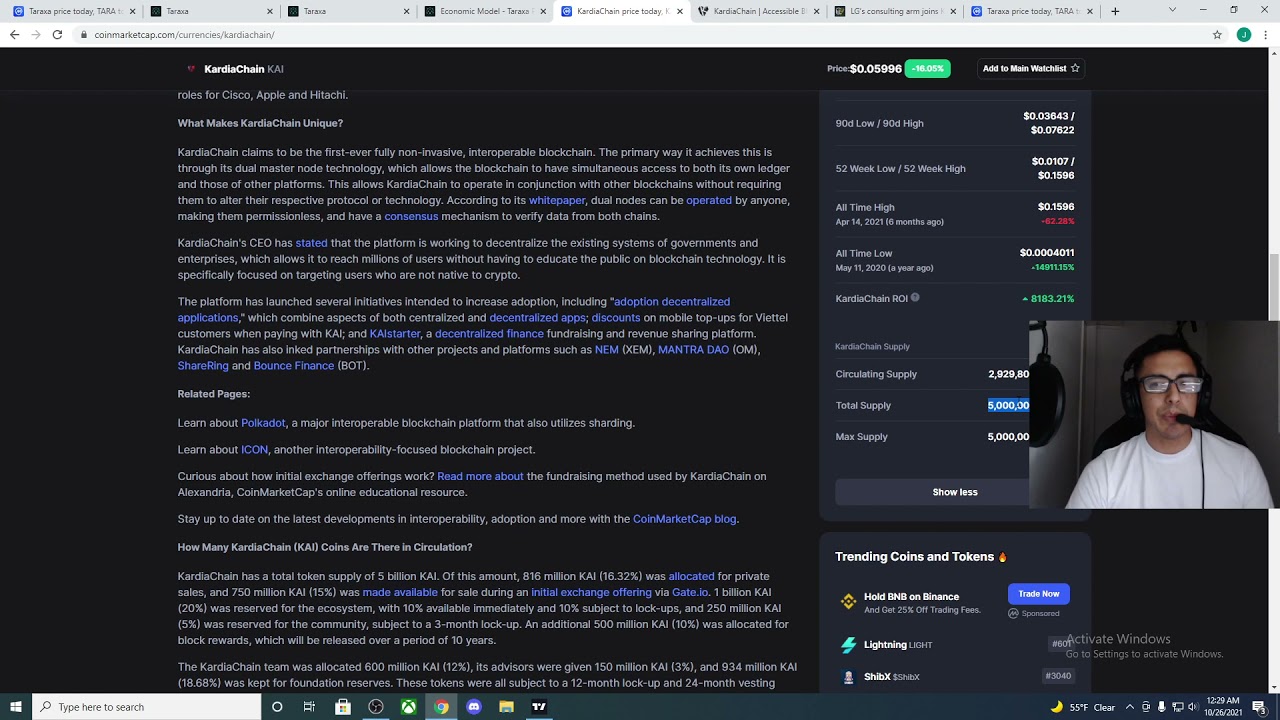Click Lightning LIGHT coin icon
This screenshot has width=1280, height=720.
pyautogui.click(x=848, y=645)
